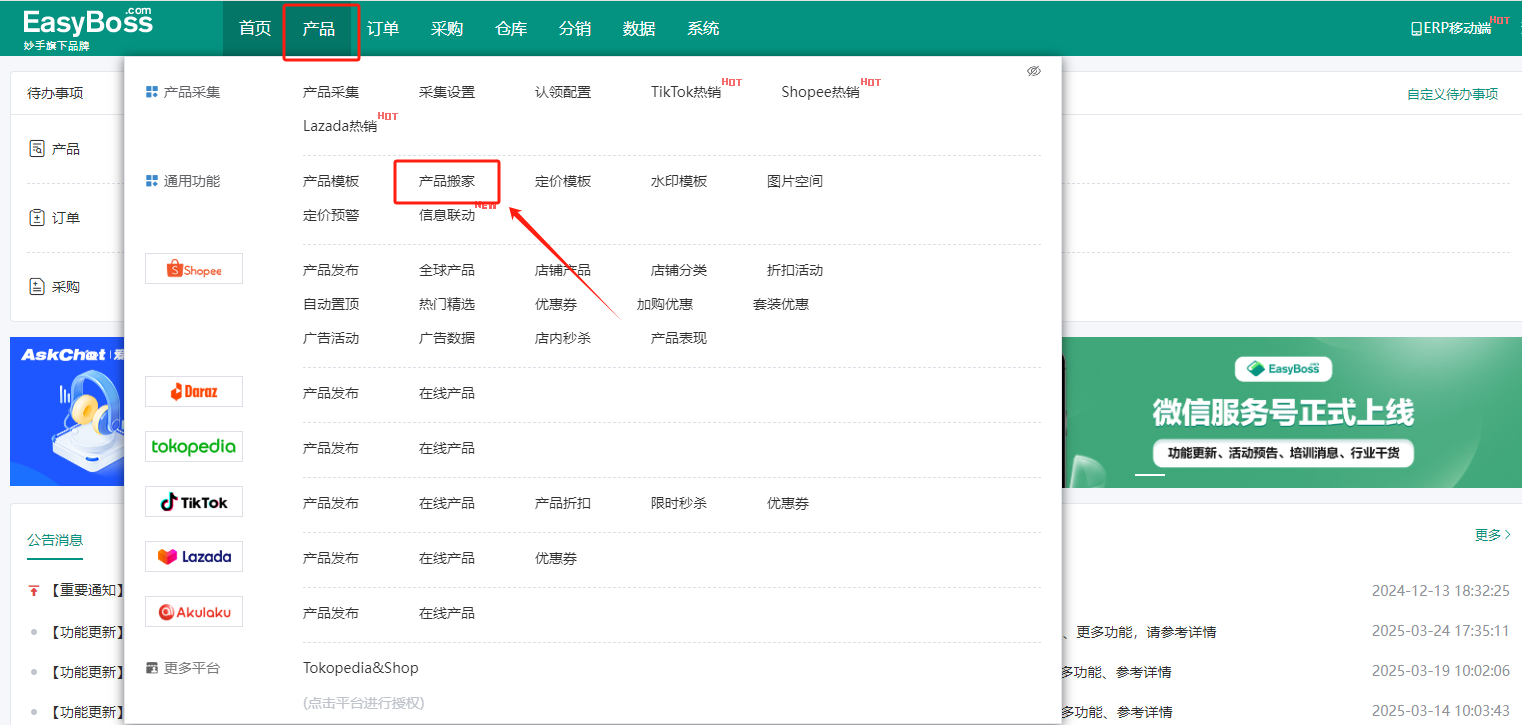The width and height of the screenshot is (1522, 725).
Task: Select 产品搬家 under 通用功能
Action: click(x=447, y=182)
